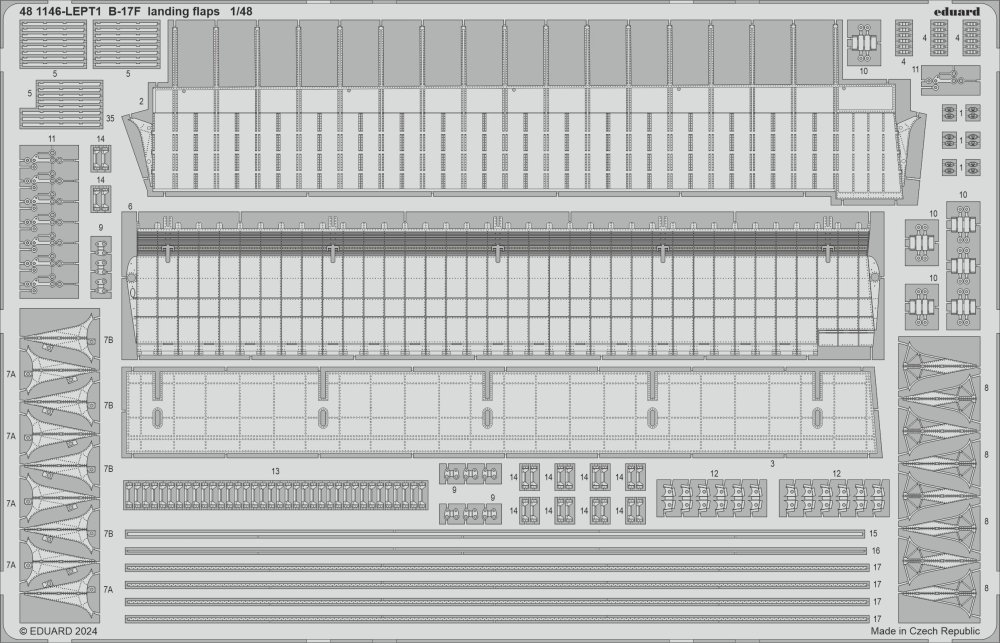Click the thin strip labeled 16

(x=495, y=551)
